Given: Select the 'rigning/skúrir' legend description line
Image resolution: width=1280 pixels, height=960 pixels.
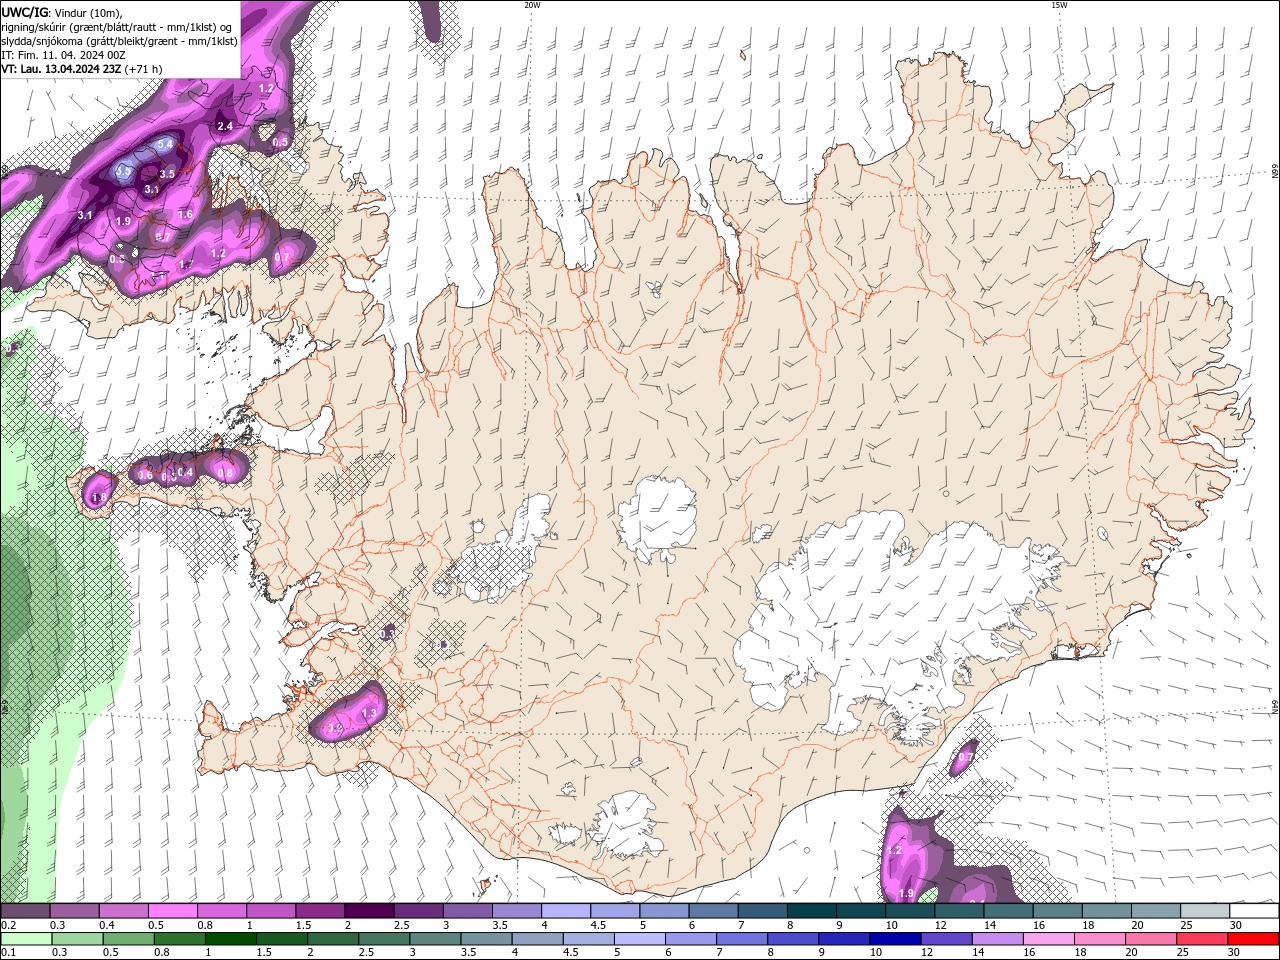Looking at the screenshot, I should click(x=118, y=26).
